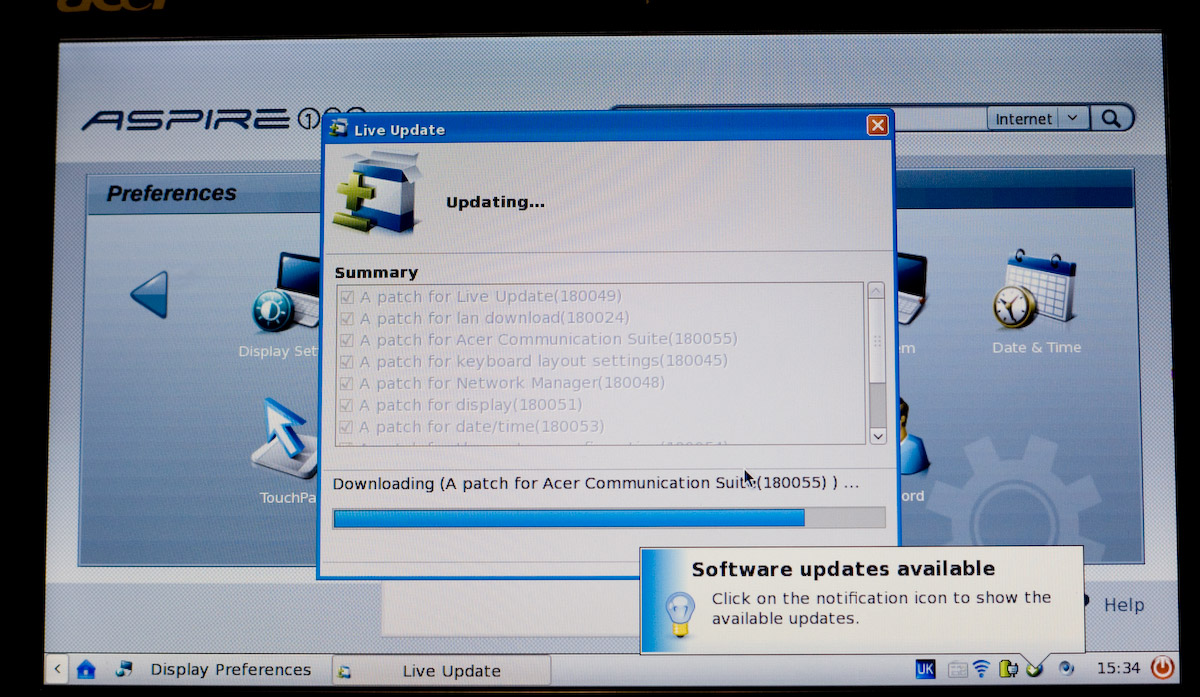
Task: Close the Live Update window
Action: point(877,125)
